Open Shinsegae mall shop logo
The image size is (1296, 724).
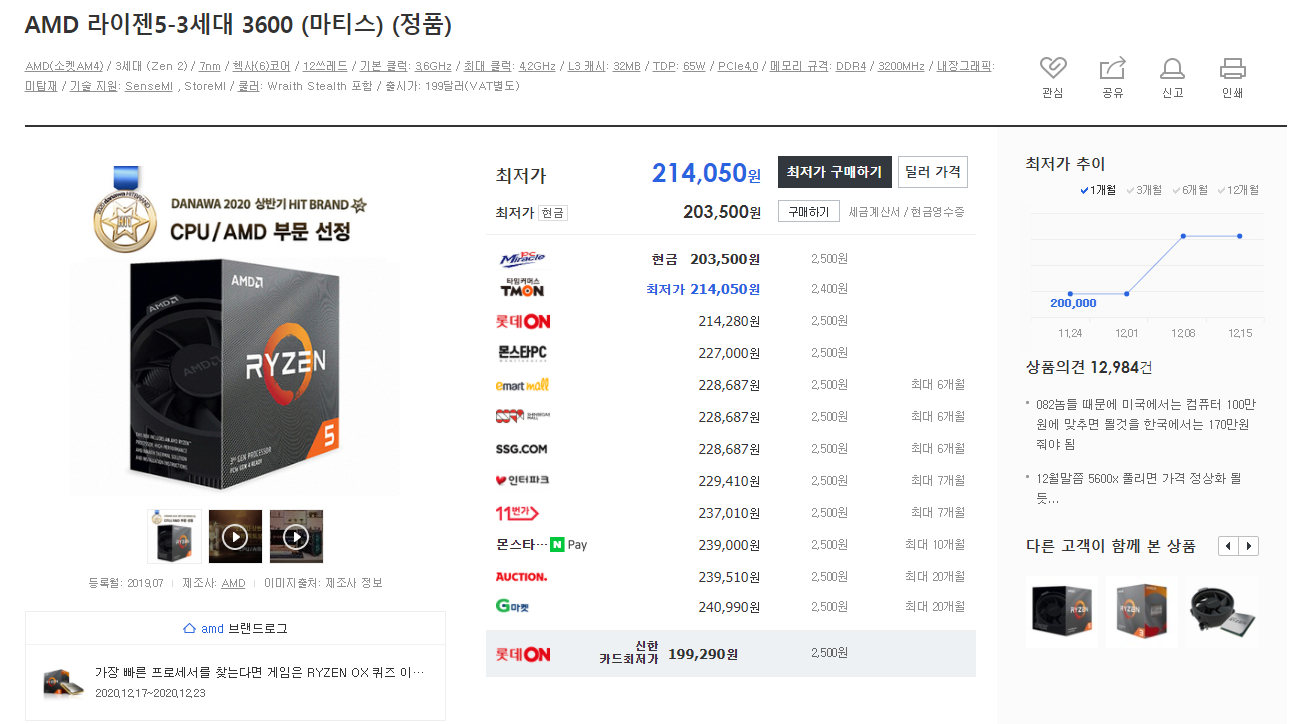click(x=522, y=416)
